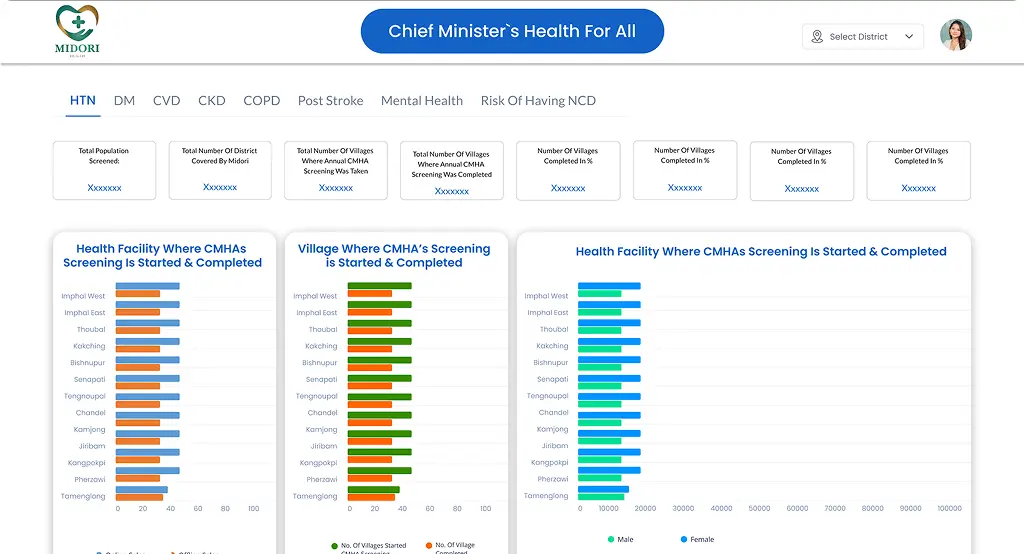Switch to the HTN tab
This screenshot has height=554, width=1024.
(83, 101)
